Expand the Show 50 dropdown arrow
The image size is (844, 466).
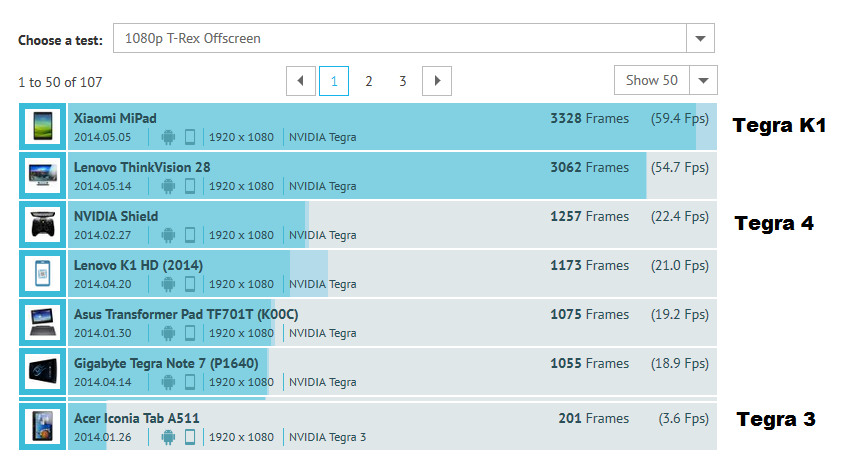pos(703,80)
